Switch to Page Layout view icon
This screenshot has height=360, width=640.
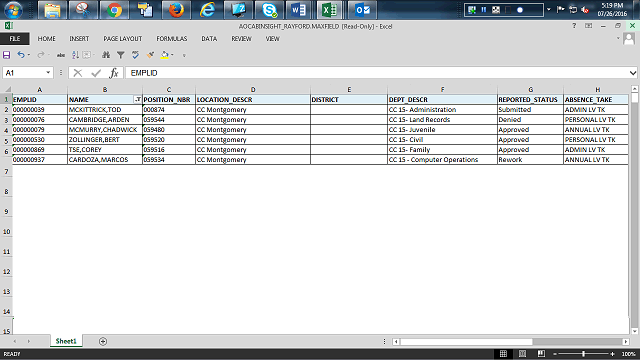[522, 354]
